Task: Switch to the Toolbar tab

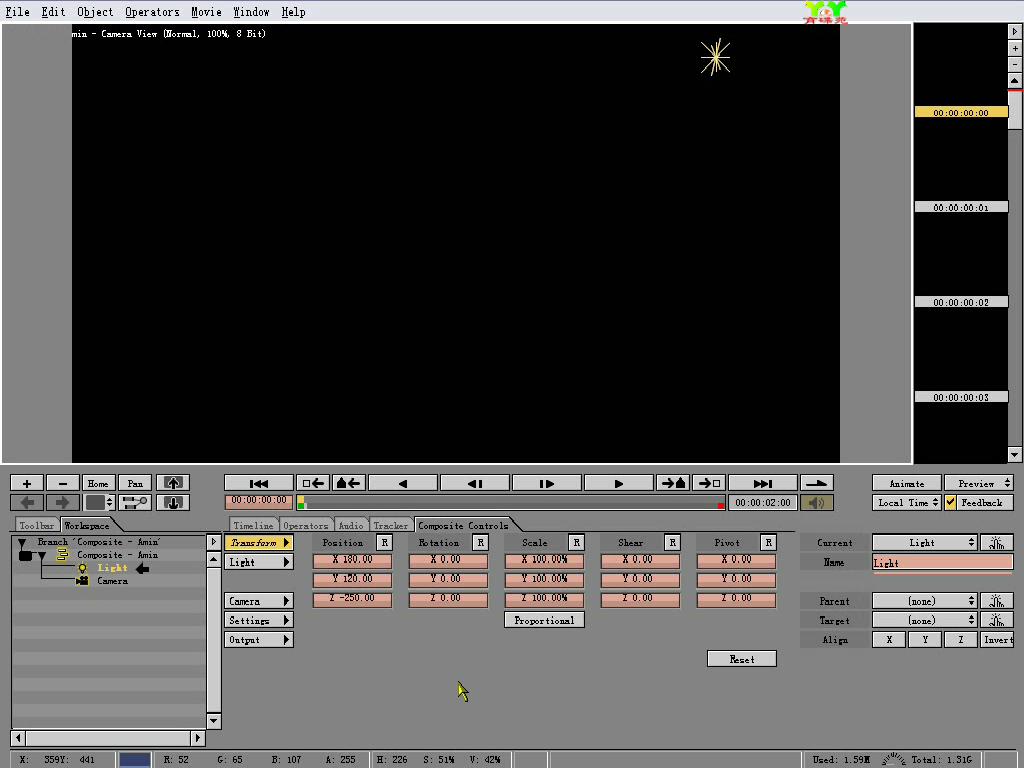Action: pos(37,526)
